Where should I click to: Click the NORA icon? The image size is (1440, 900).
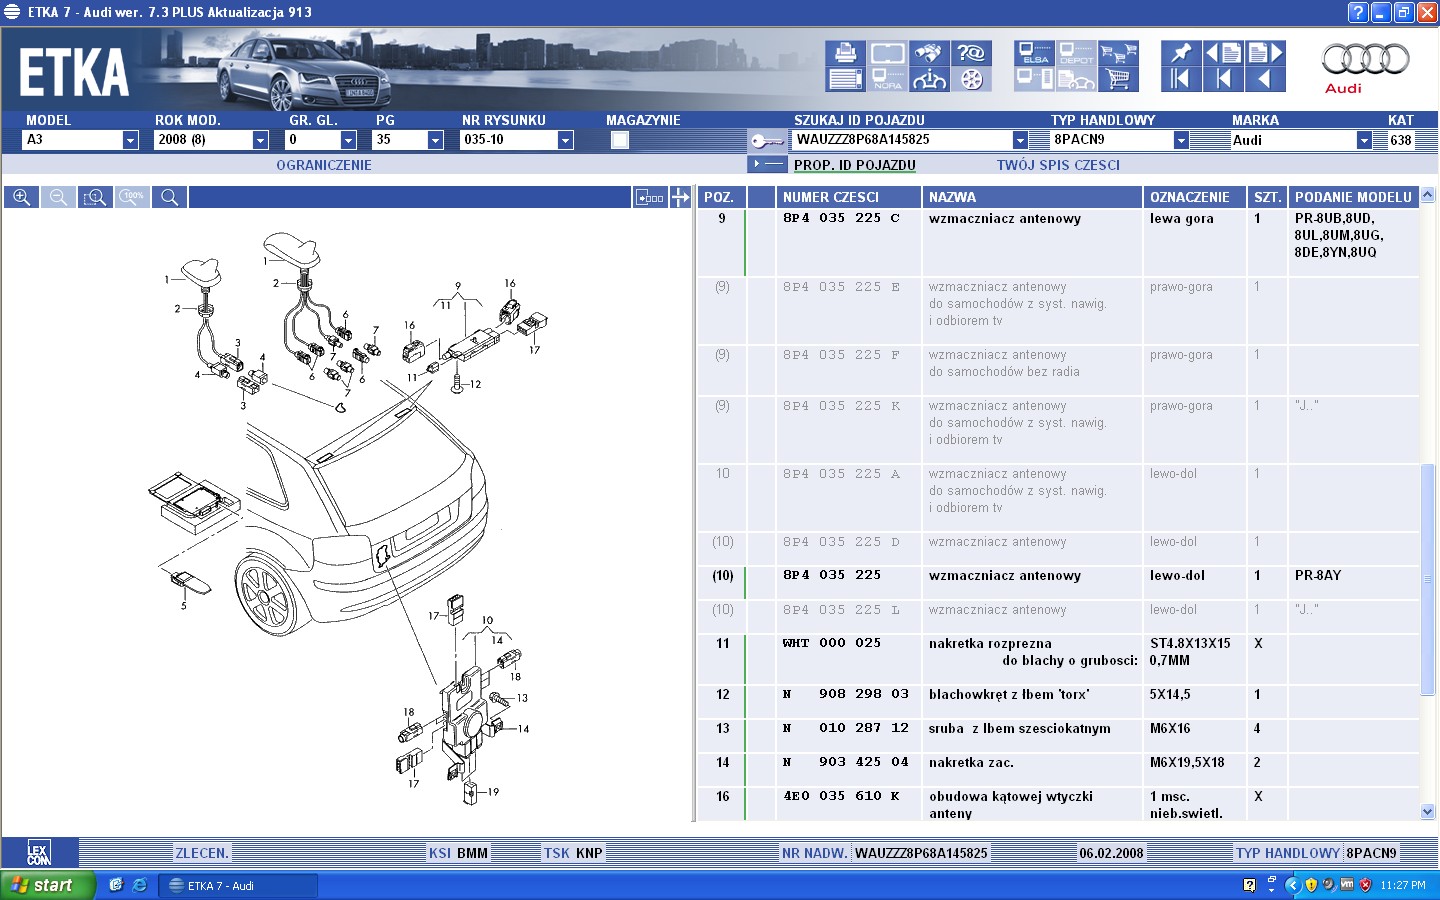[x=887, y=79]
